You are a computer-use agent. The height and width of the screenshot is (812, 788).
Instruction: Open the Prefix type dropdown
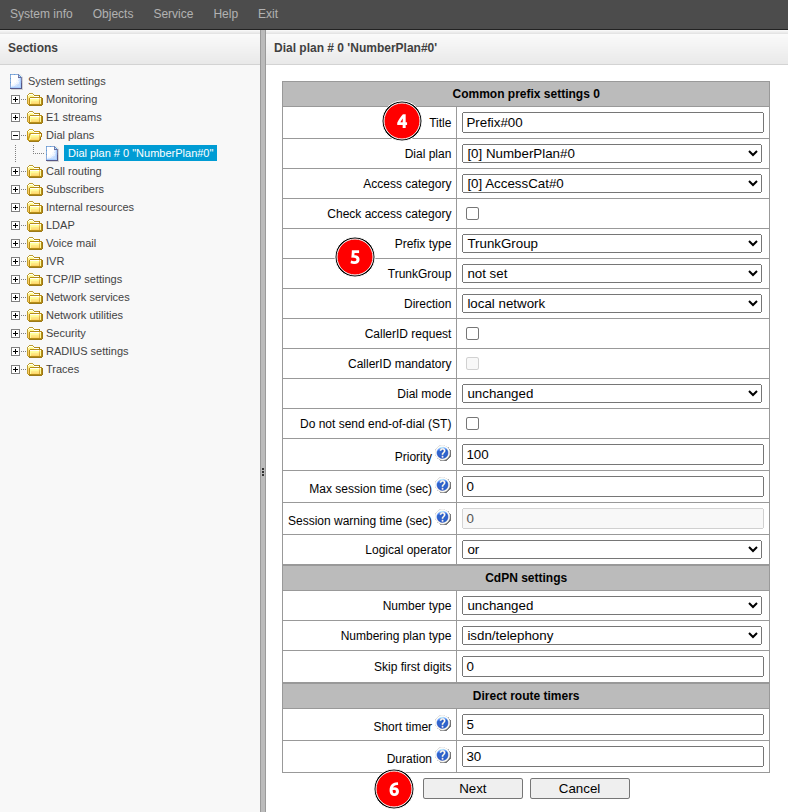(x=612, y=243)
